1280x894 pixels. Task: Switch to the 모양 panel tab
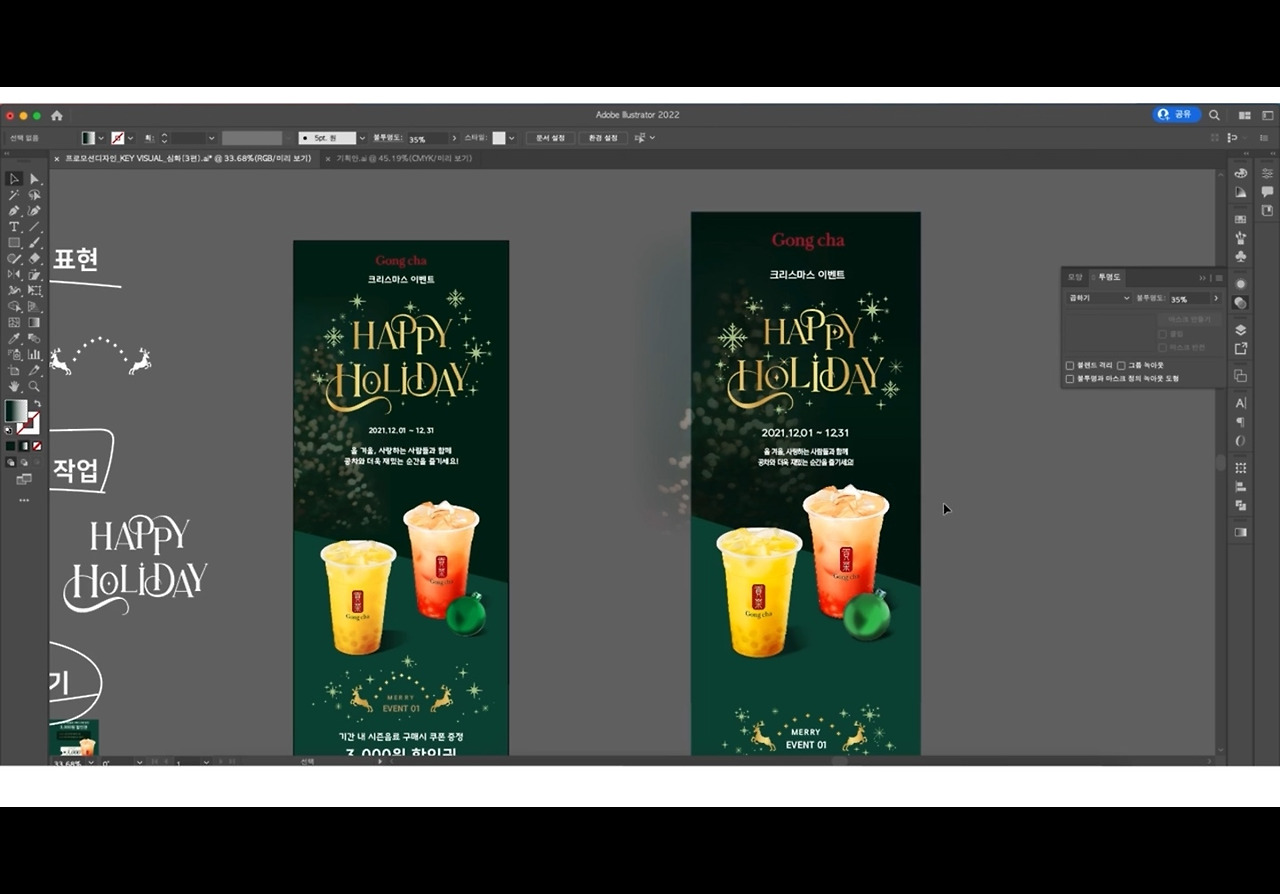(x=1075, y=277)
